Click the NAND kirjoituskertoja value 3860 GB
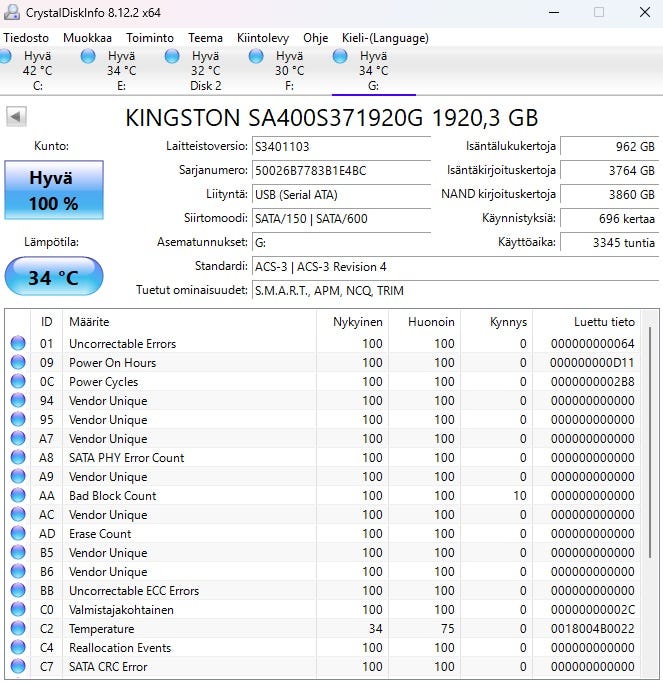Image resolution: width=663 pixels, height=682 pixels. 609,194
